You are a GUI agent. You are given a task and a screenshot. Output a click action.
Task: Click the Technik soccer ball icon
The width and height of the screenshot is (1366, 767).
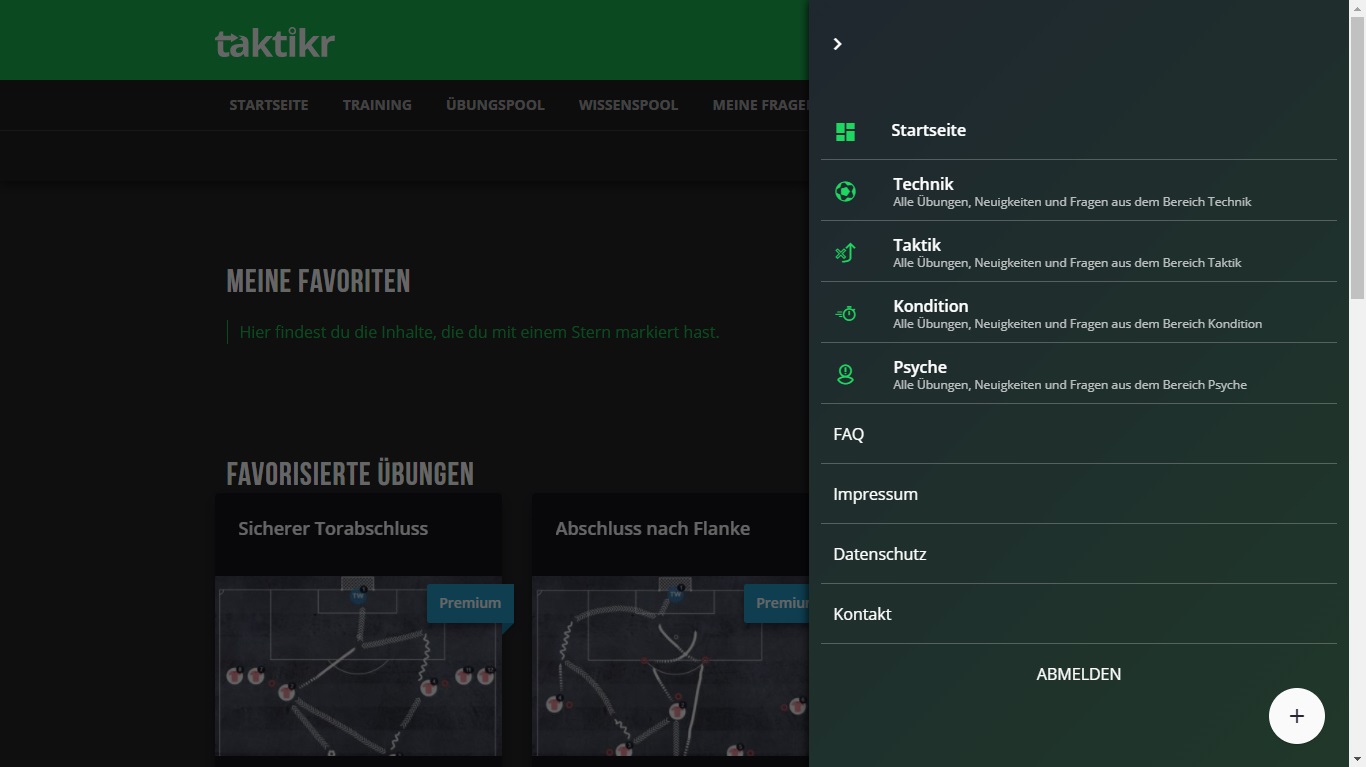(845, 191)
